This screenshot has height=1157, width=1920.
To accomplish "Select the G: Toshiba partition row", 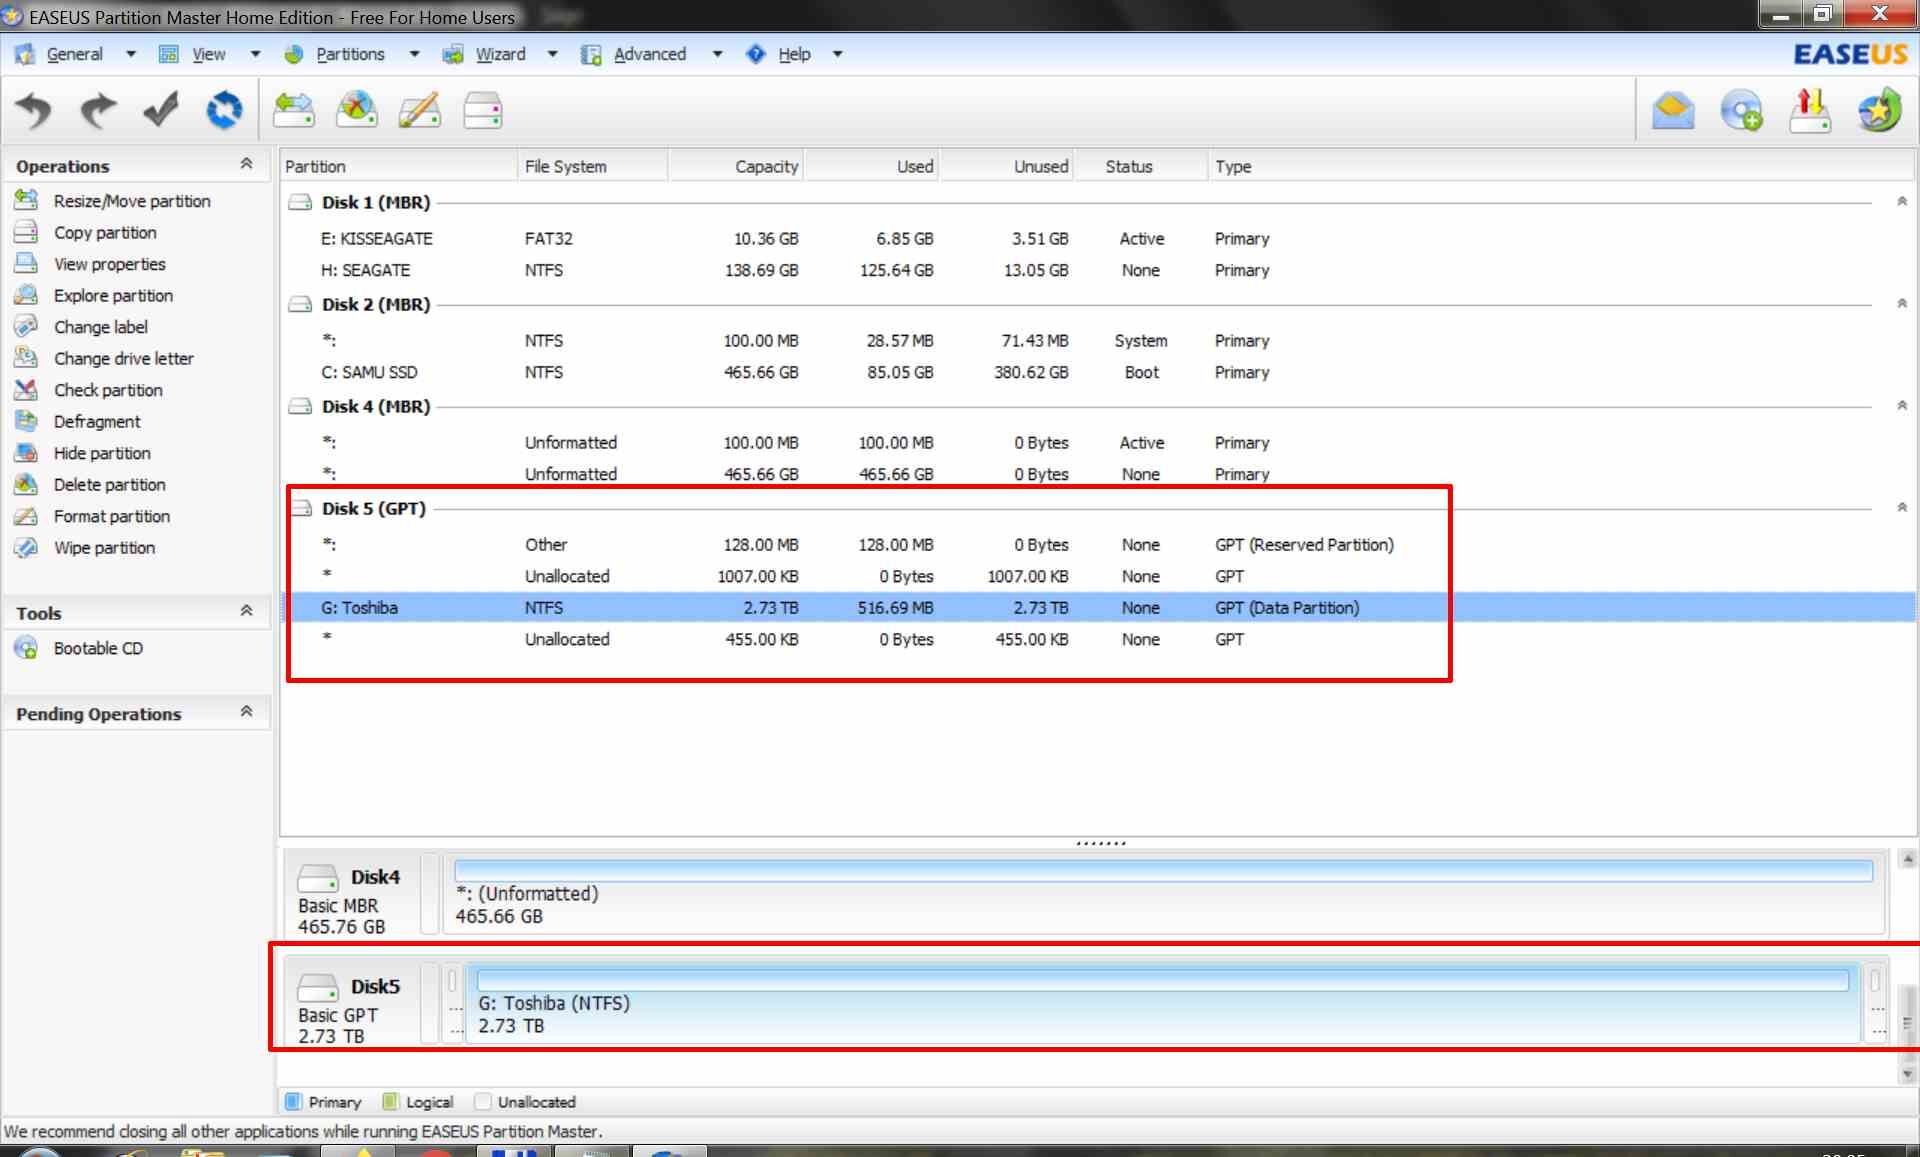I will point(1100,607).
